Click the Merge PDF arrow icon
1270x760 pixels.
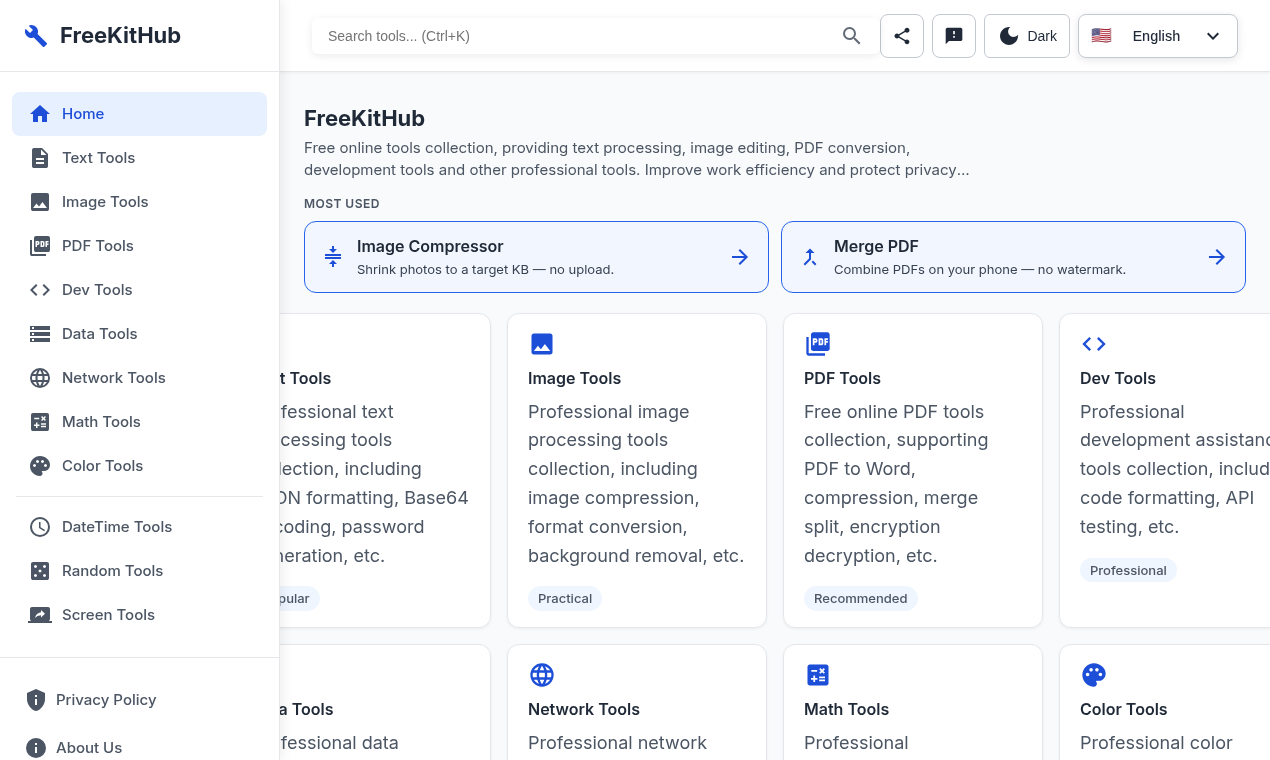click(1217, 257)
